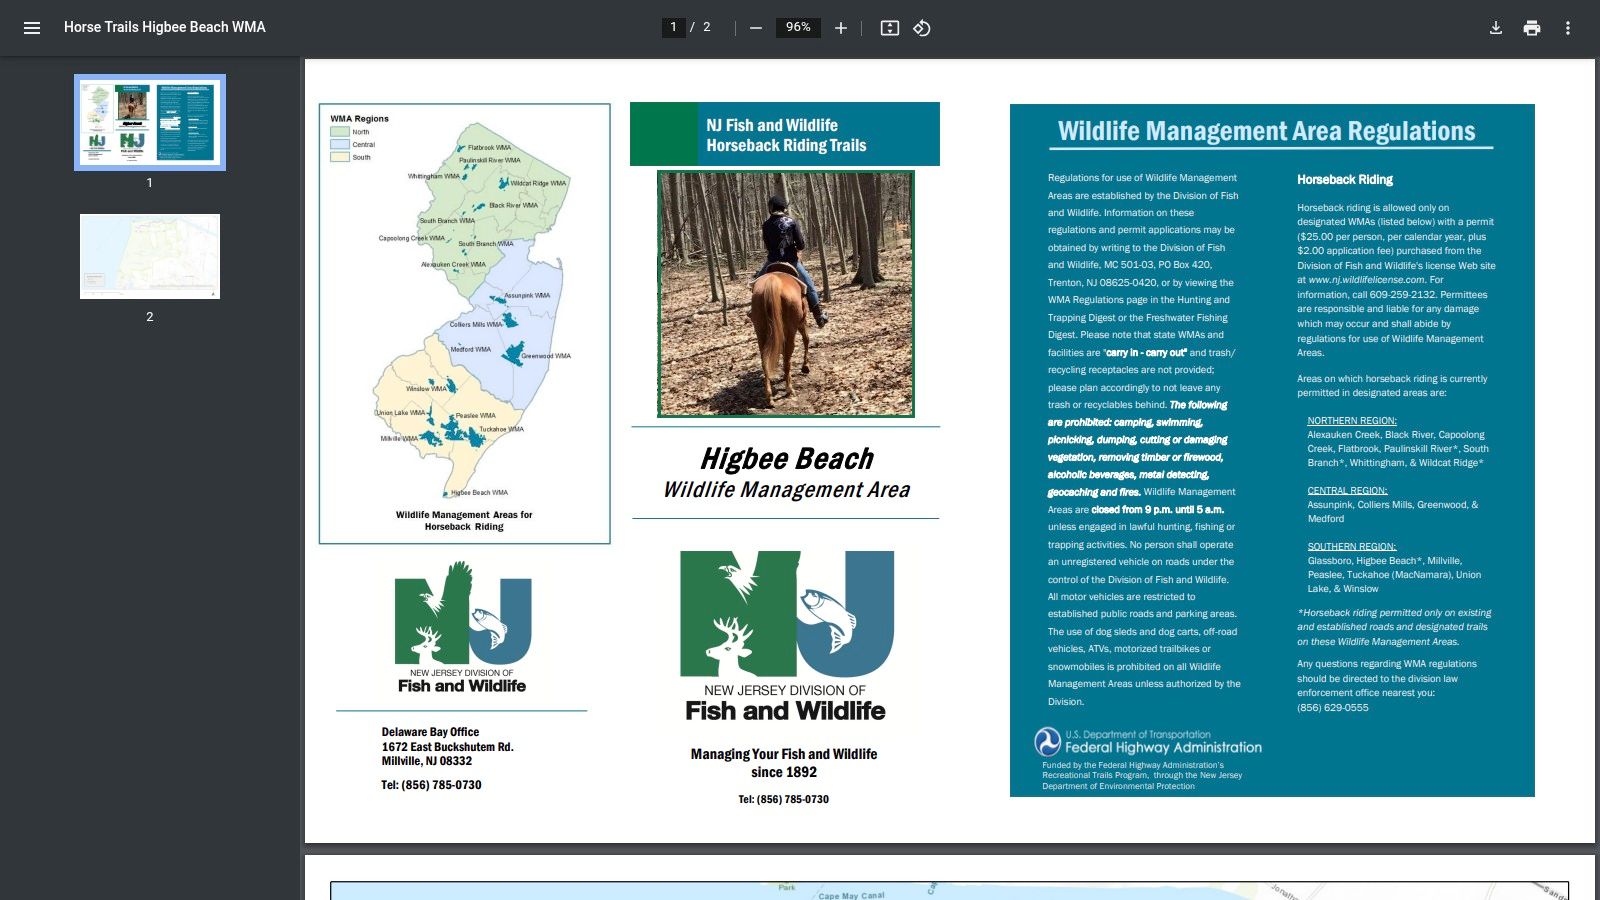Viewport: 1600px width, 900px height.
Task: Click the large NJ Fish and Wildlife logo
Action: coord(786,637)
